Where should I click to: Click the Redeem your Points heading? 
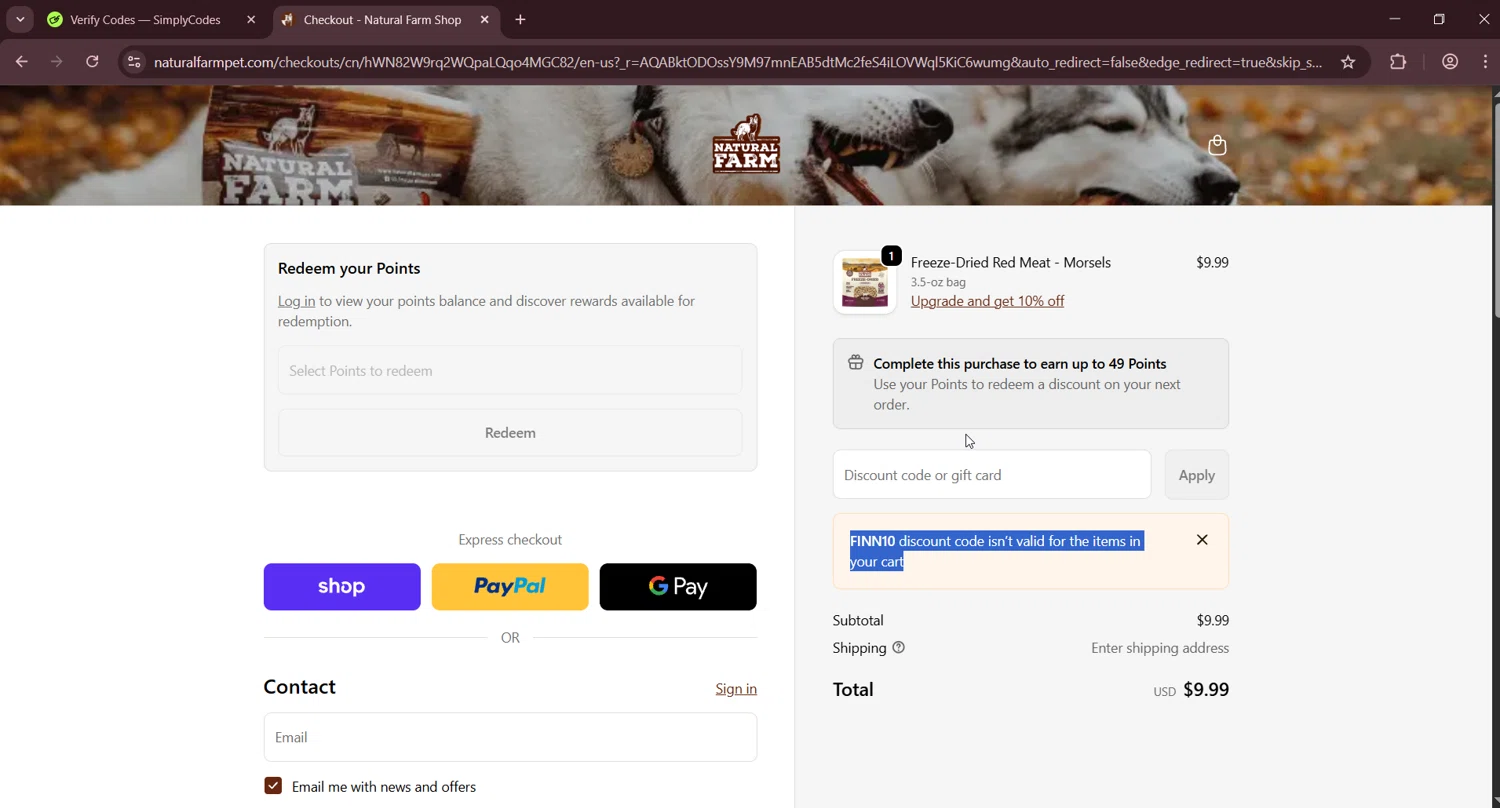(349, 268)
